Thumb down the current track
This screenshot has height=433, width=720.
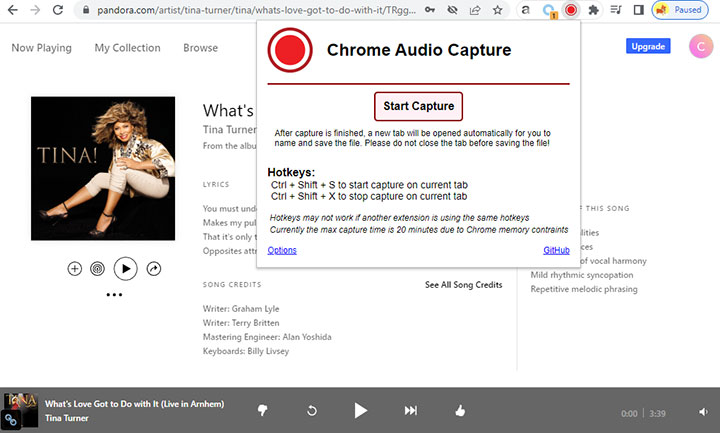[263, 410]
